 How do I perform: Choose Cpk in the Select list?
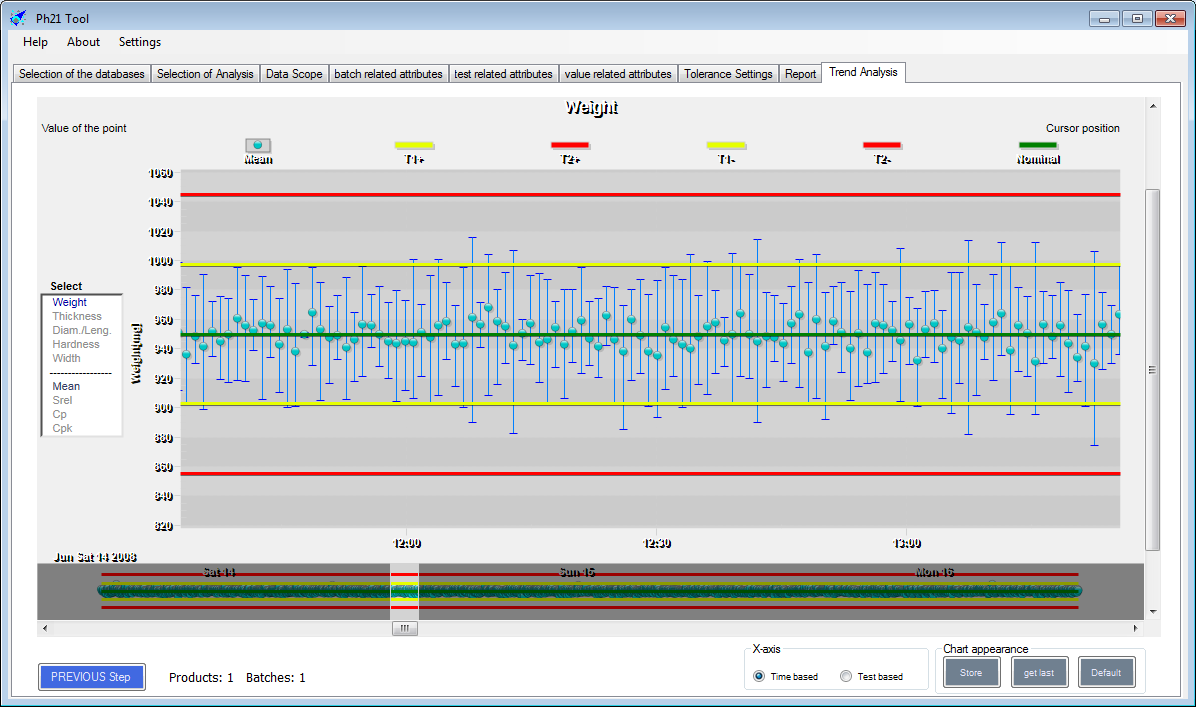point(62,428)
